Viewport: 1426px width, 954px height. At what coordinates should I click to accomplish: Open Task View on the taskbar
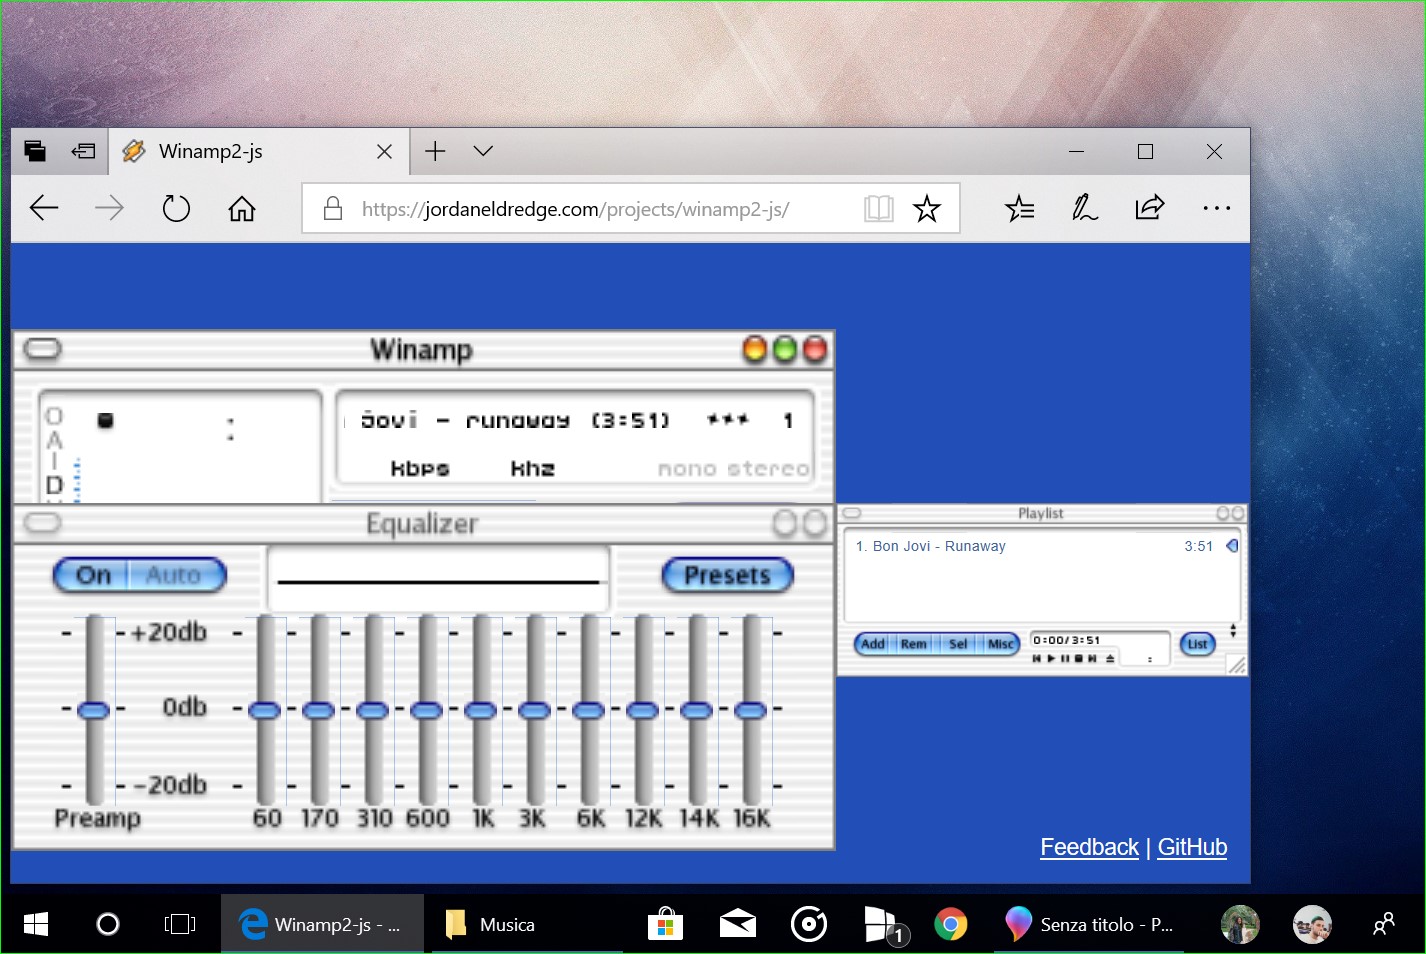pyautogui.click(x=180, y=924)
